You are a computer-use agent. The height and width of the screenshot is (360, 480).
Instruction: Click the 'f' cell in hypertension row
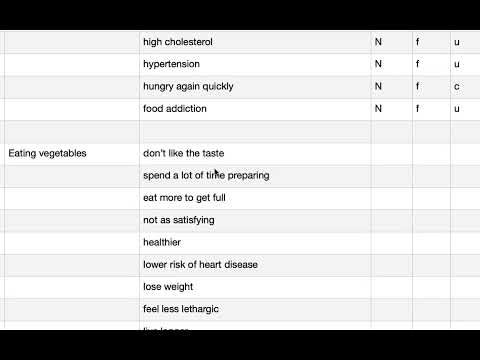(x=431, y=64)
